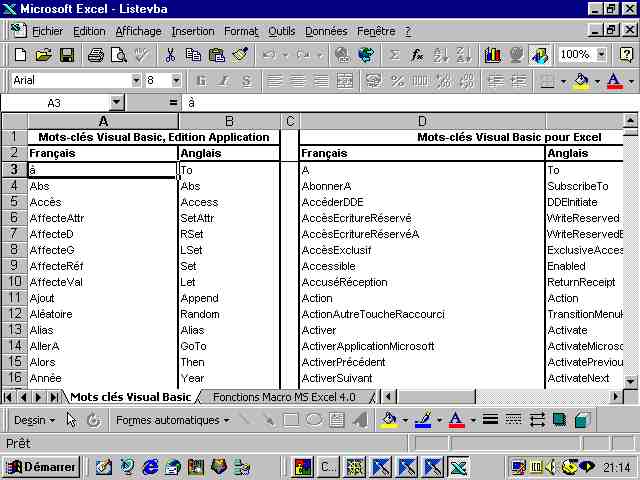640x480 pixels.
Task: Open the Paste Function fx icon
Action: [417, 55]
